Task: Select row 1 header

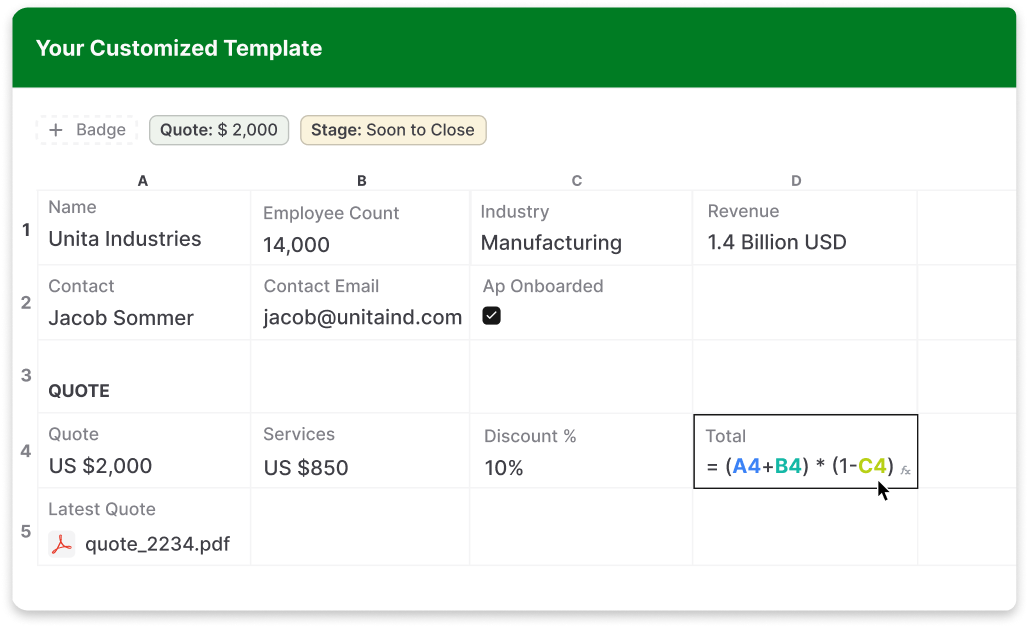Action: [x=26, y=230]
